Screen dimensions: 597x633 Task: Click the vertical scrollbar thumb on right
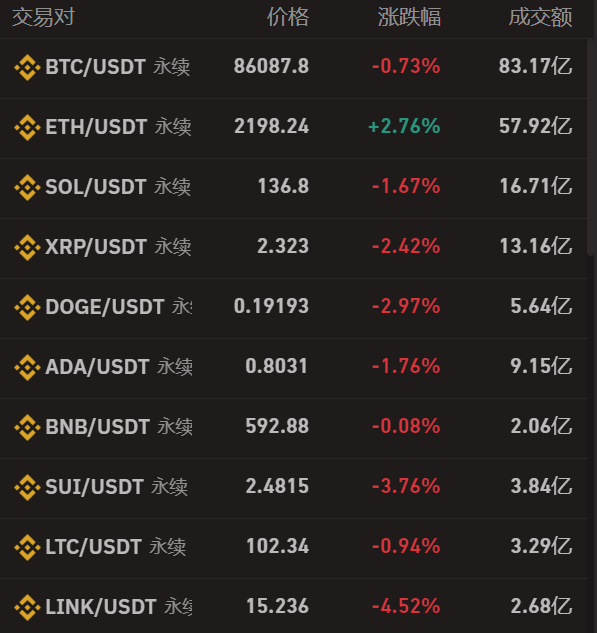coord(591,147)
